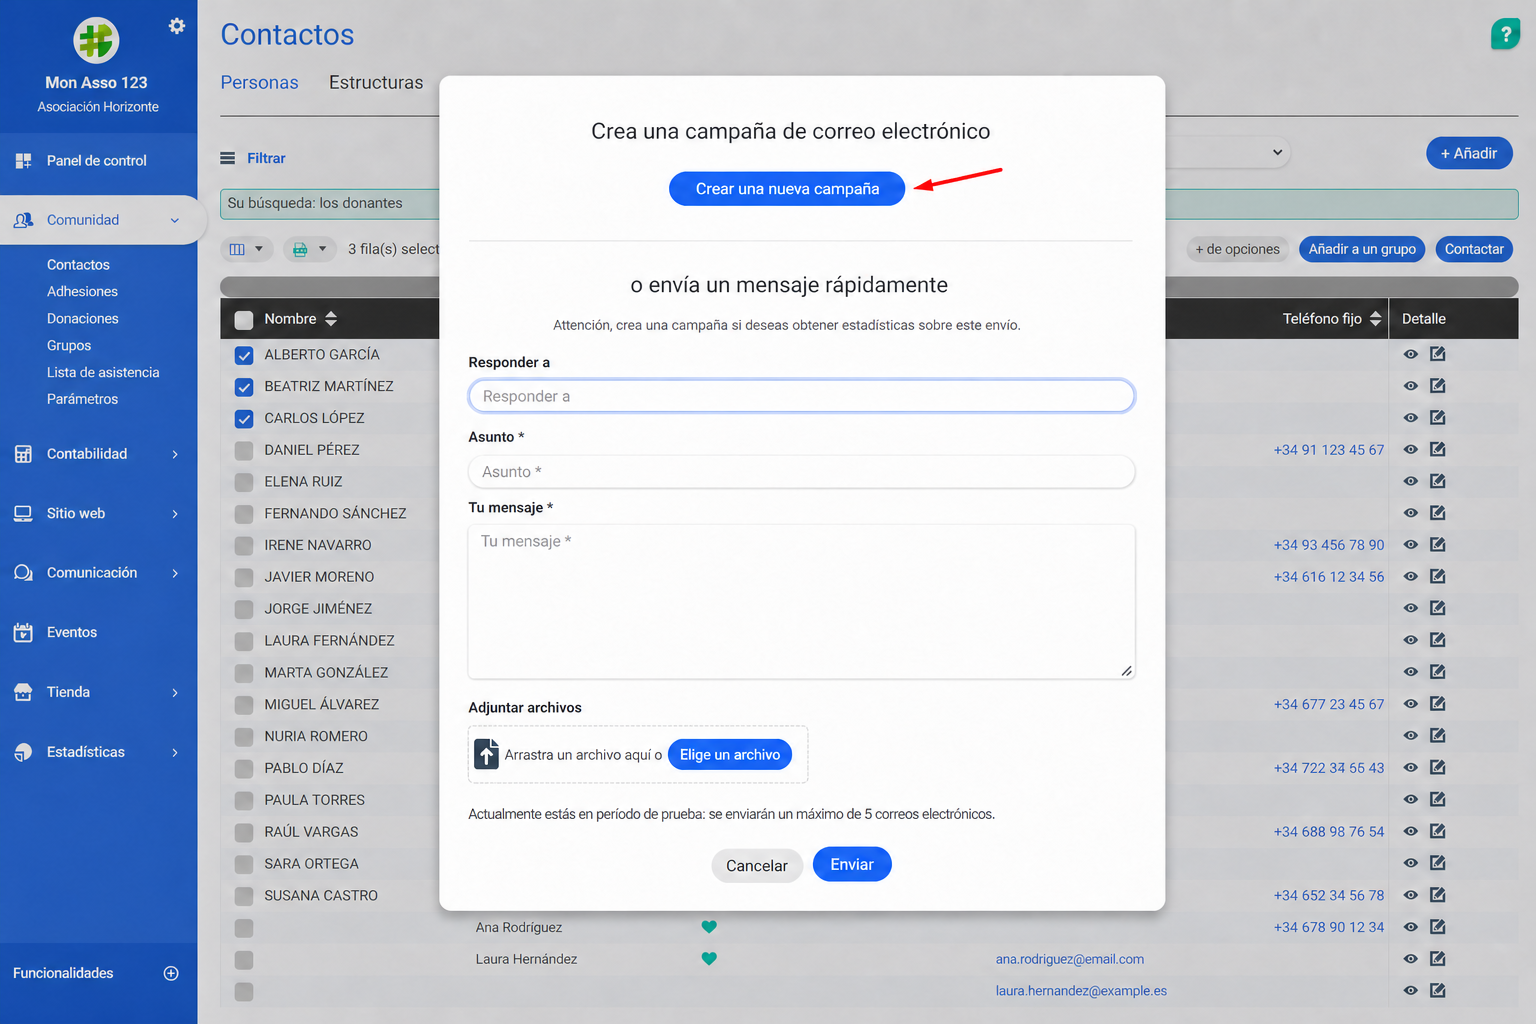The width and height of the screenshot is (1536, 1024).
Task: Edit Miguel Álvarez row via pencil icon
Action: [1437, 704]
